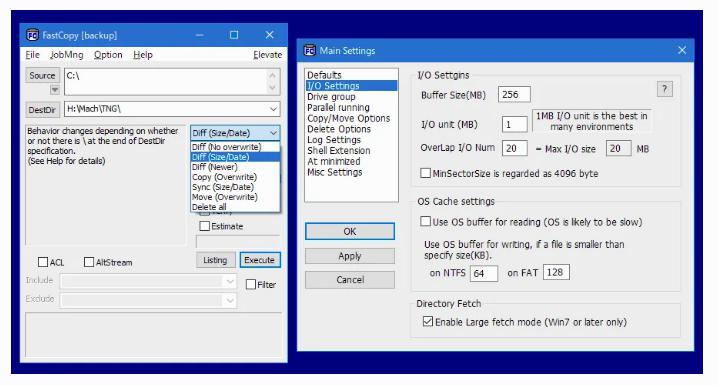The width and height of the screenshot is (718, 385).
Task: Open the DestDir path dropdown arrow
Action: coord(273,109)
